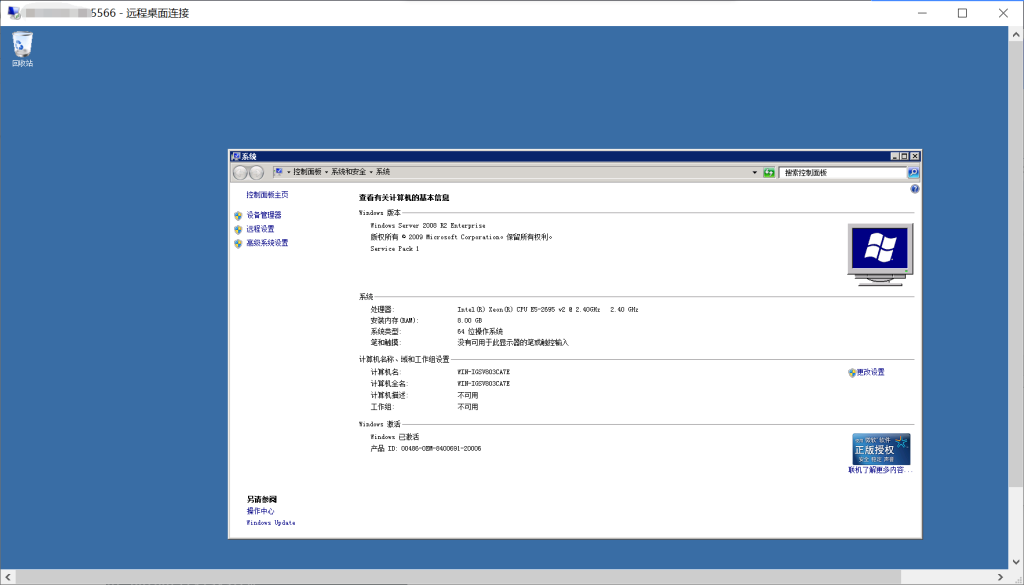Viewport: 1024px width, 585px height.
Task: Open the blue help question mark icon
Action: click(x=914, y=189)
